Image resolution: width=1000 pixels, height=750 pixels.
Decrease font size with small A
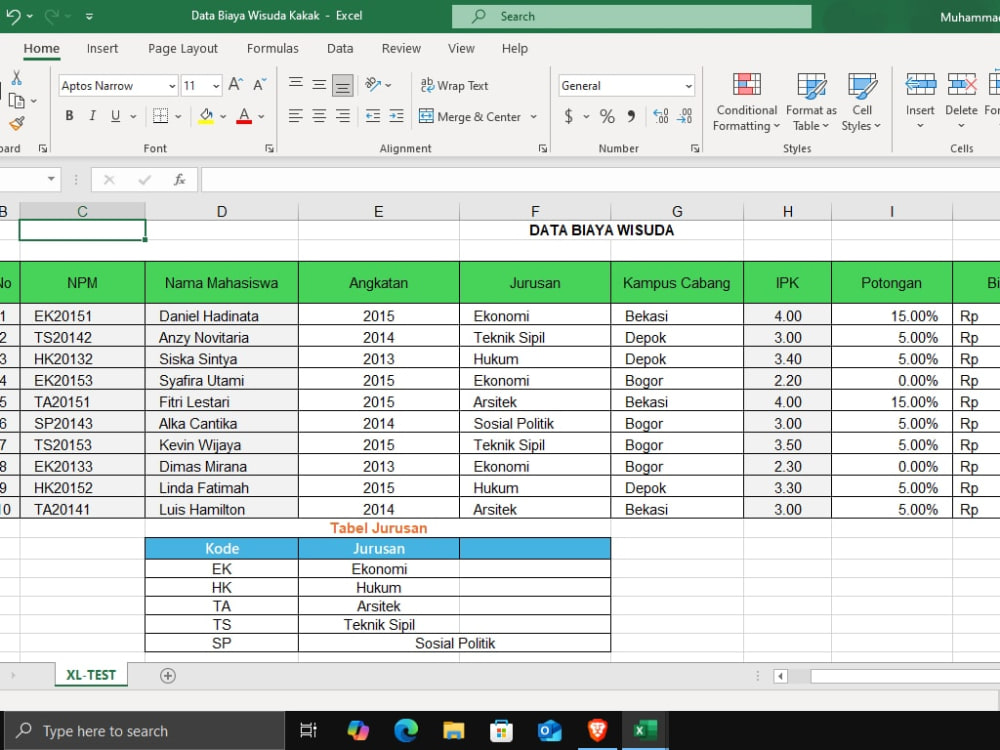(x=260, y=85)
